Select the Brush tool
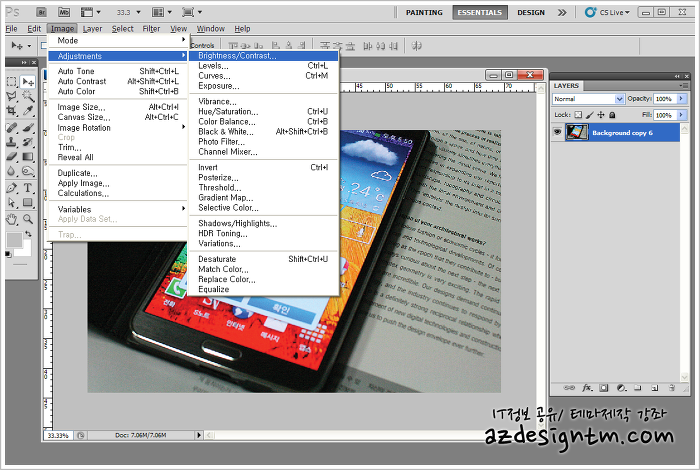The width and height of the screenshot is (700, 470). click(28, 128)
